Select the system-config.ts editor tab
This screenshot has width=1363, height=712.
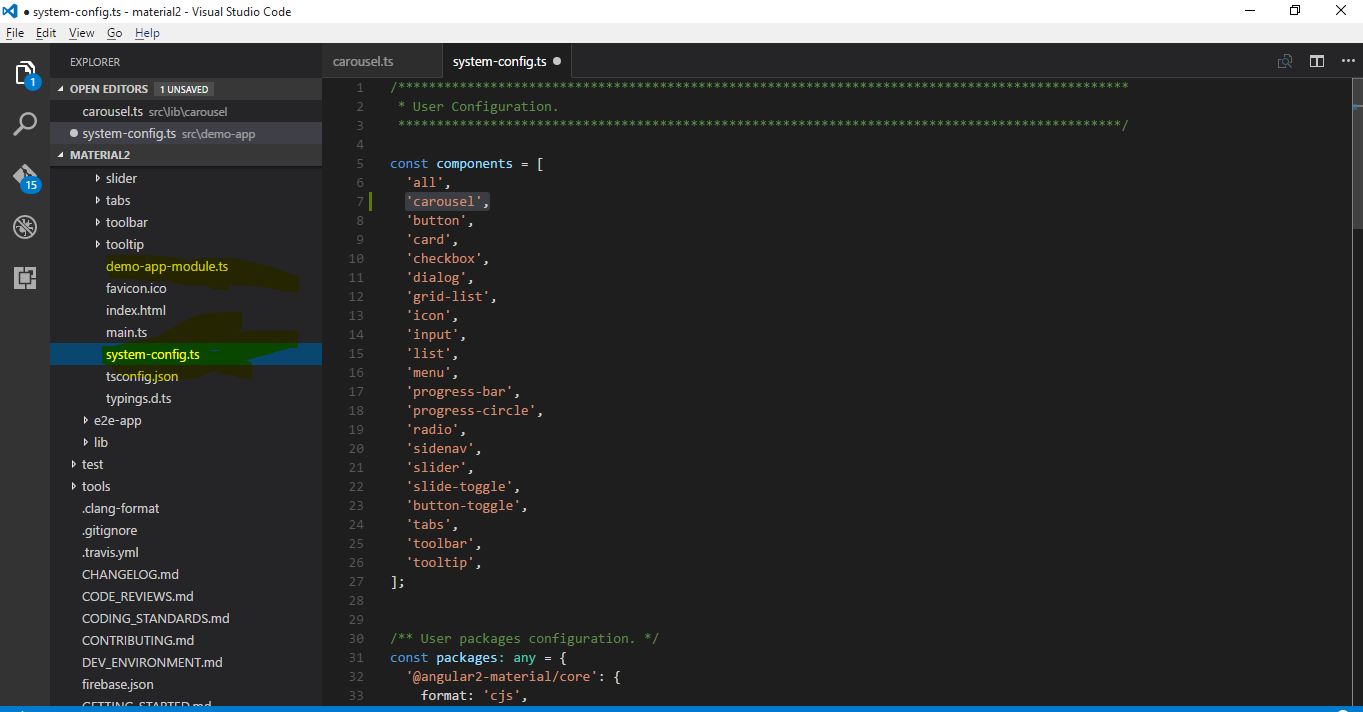507,61
